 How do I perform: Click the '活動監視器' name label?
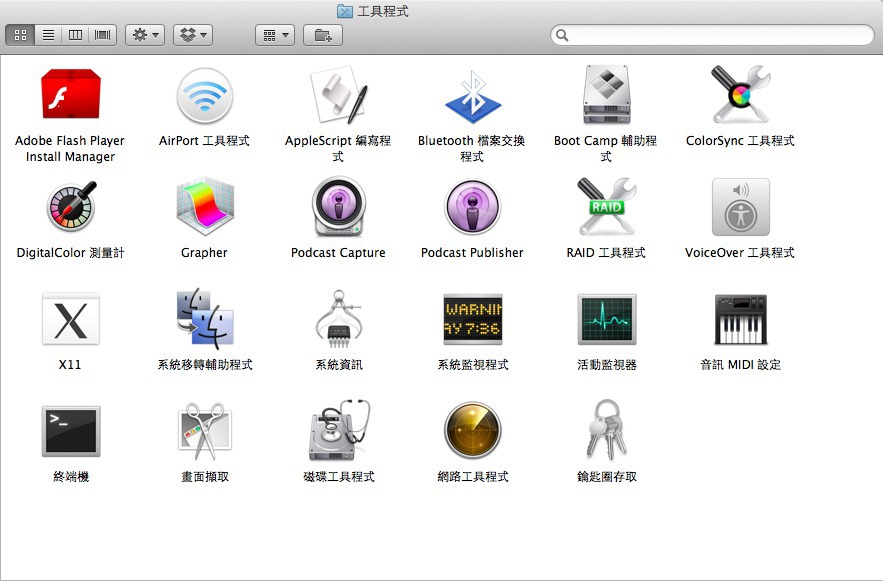click(x=607, y=364)
